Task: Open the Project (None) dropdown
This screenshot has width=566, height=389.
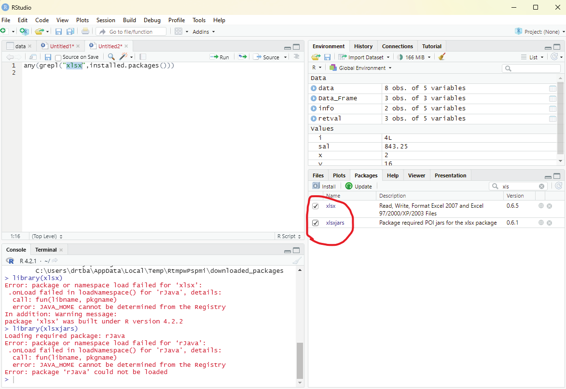Action: 539,32
